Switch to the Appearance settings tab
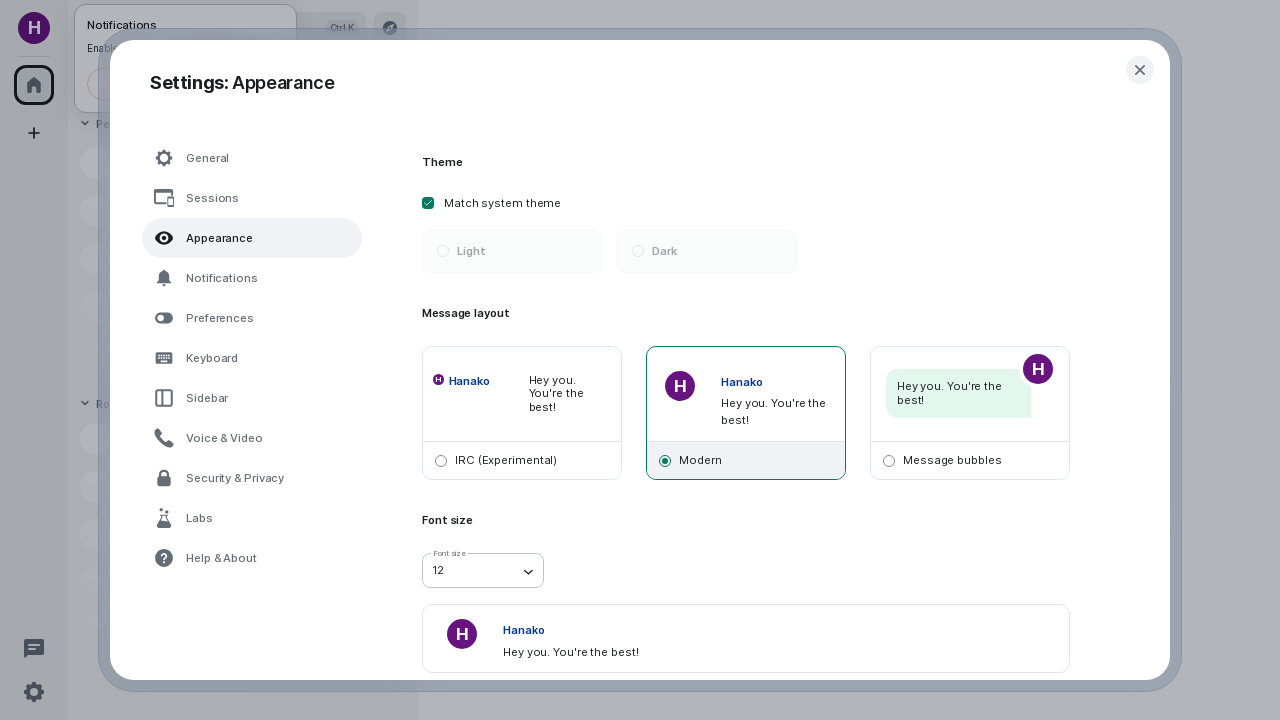1280x720 pixels. click(x=219, y=238)
